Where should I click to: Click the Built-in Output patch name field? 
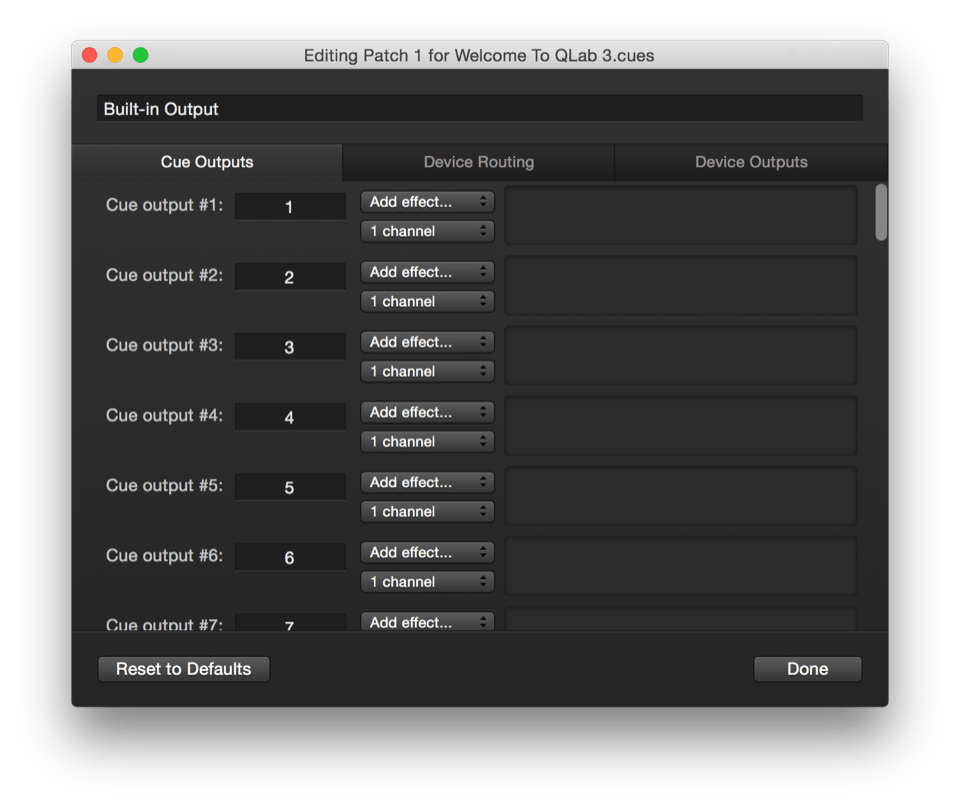tap(479, 109)
